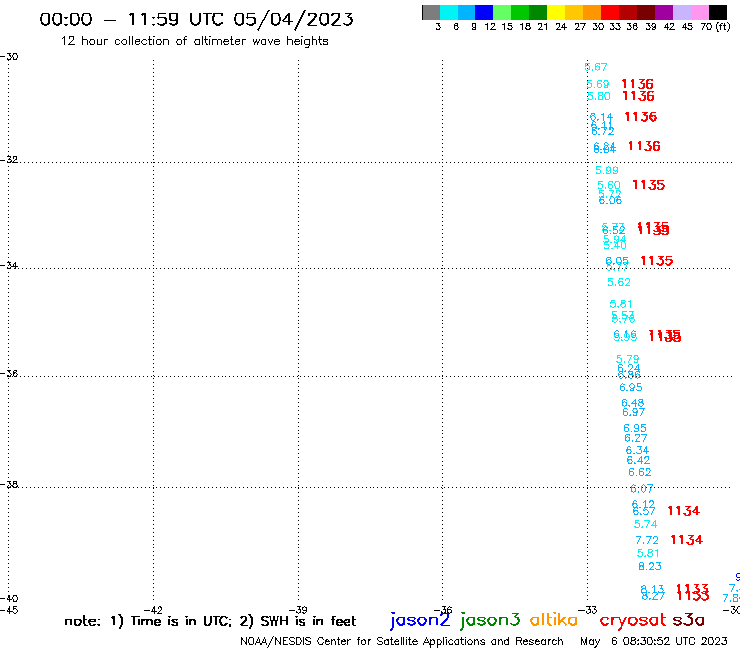Select the purple legend swatch
Viewport: 740px width, 650px height.
[x=664, y=12]
